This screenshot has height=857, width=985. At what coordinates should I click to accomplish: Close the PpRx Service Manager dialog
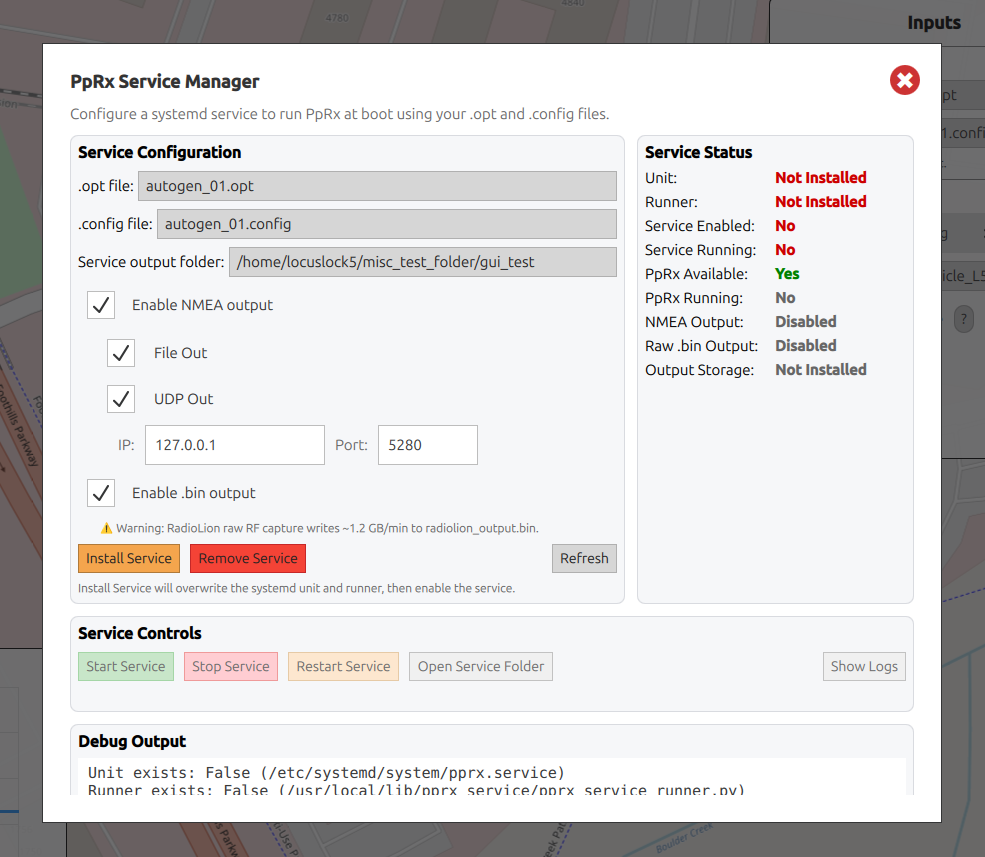coord(905,80)
